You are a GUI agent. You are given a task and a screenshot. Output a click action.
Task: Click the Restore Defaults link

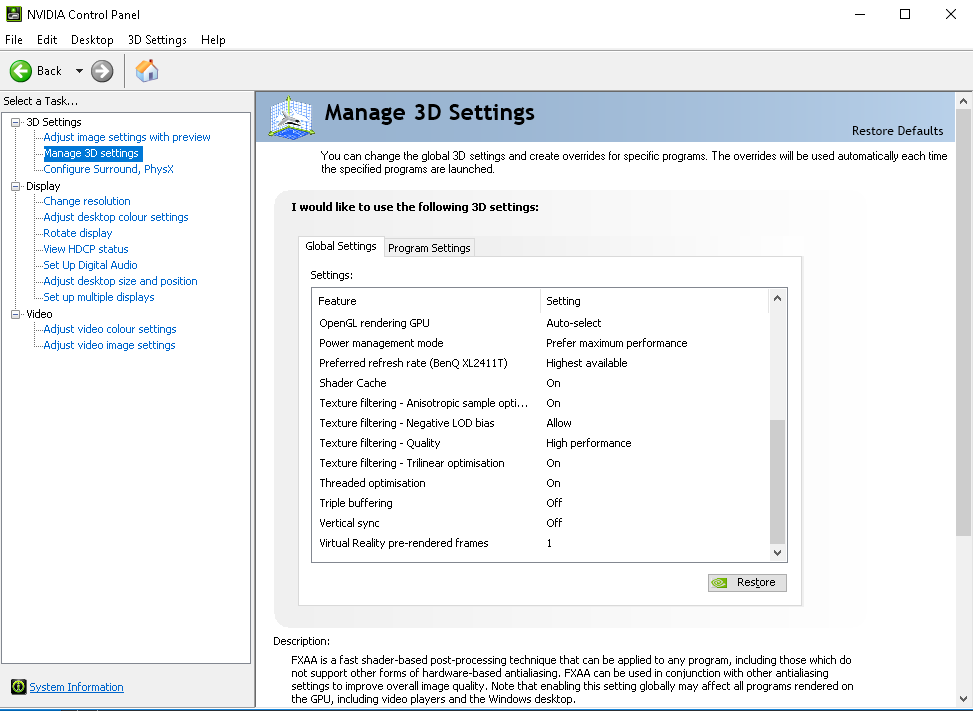897,131
